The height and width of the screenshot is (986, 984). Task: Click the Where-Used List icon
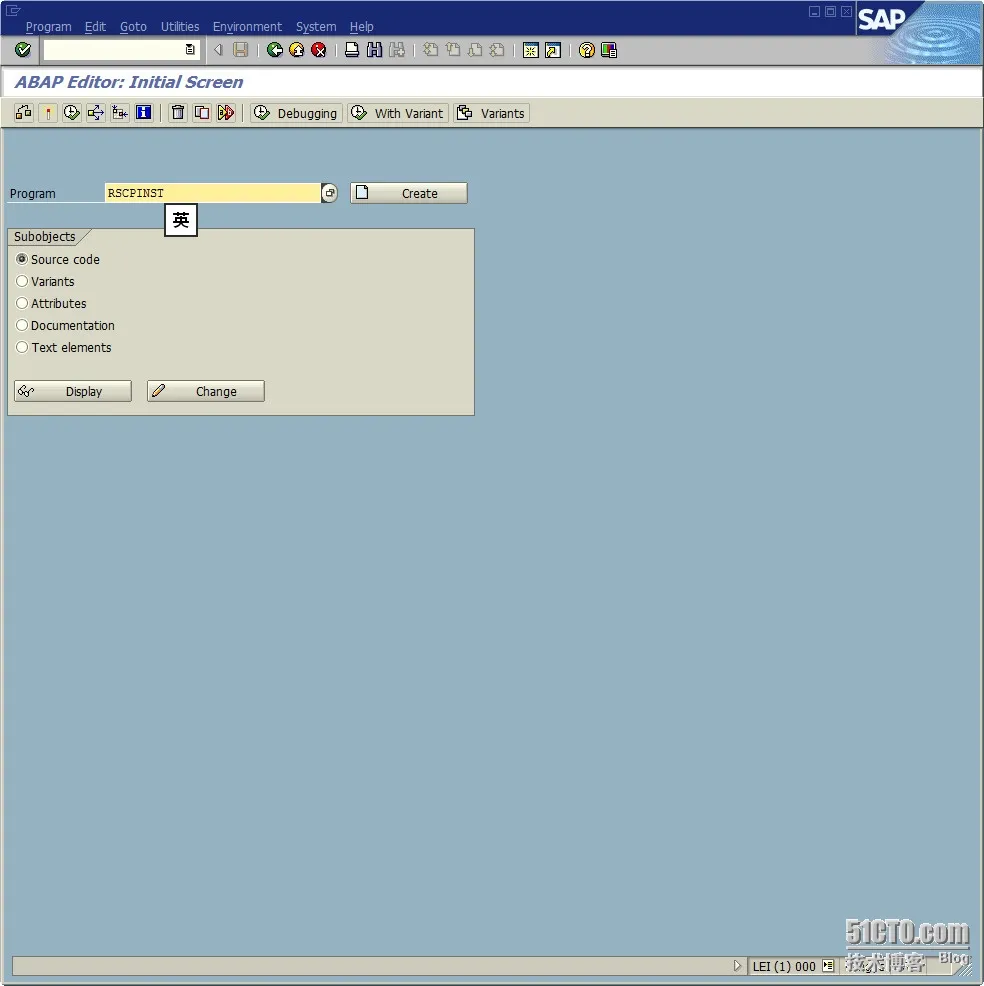pyautogui.click(x=96, y=113)
